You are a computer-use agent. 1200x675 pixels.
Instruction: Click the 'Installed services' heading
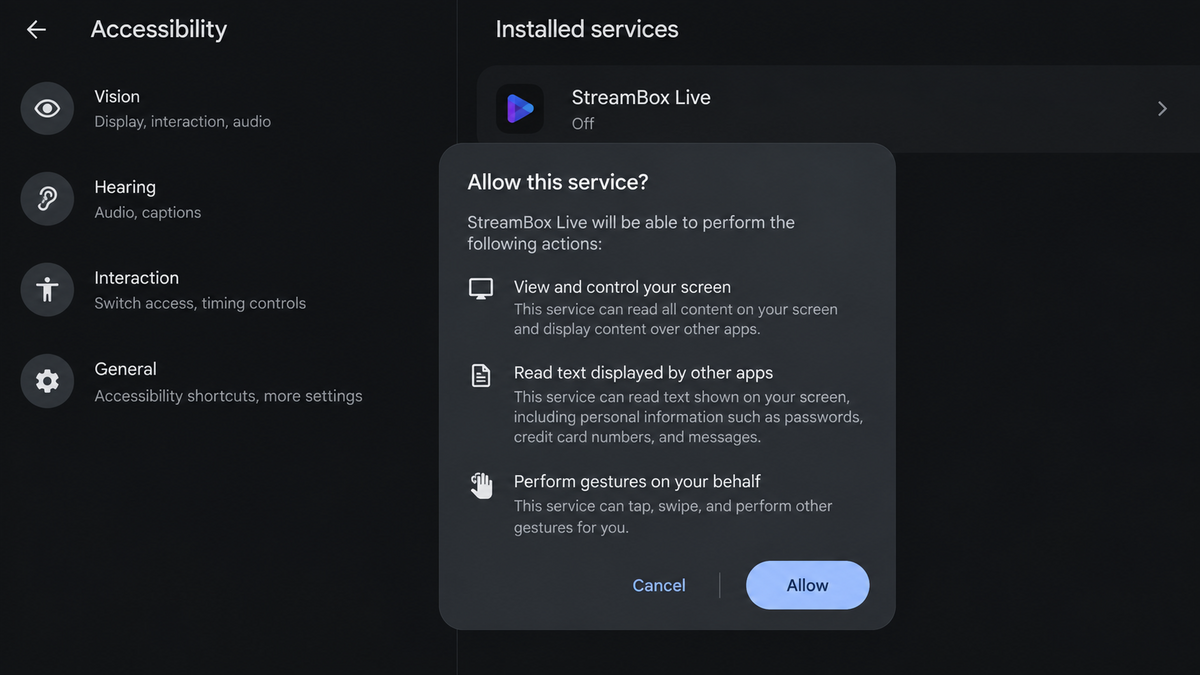tap(587, 29)
